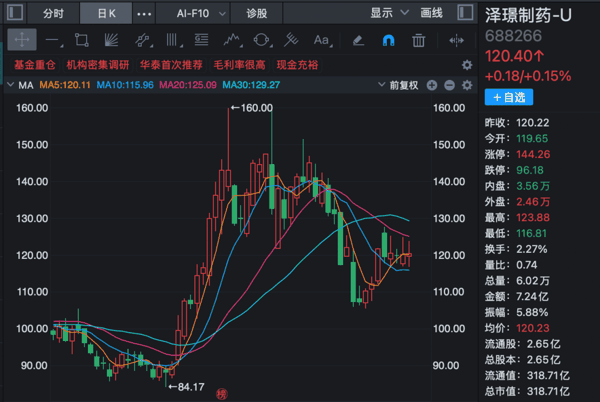Click the 金额 value 7.24亿
The height and width of the screenshot is (402, 600).
coord(532,296)
